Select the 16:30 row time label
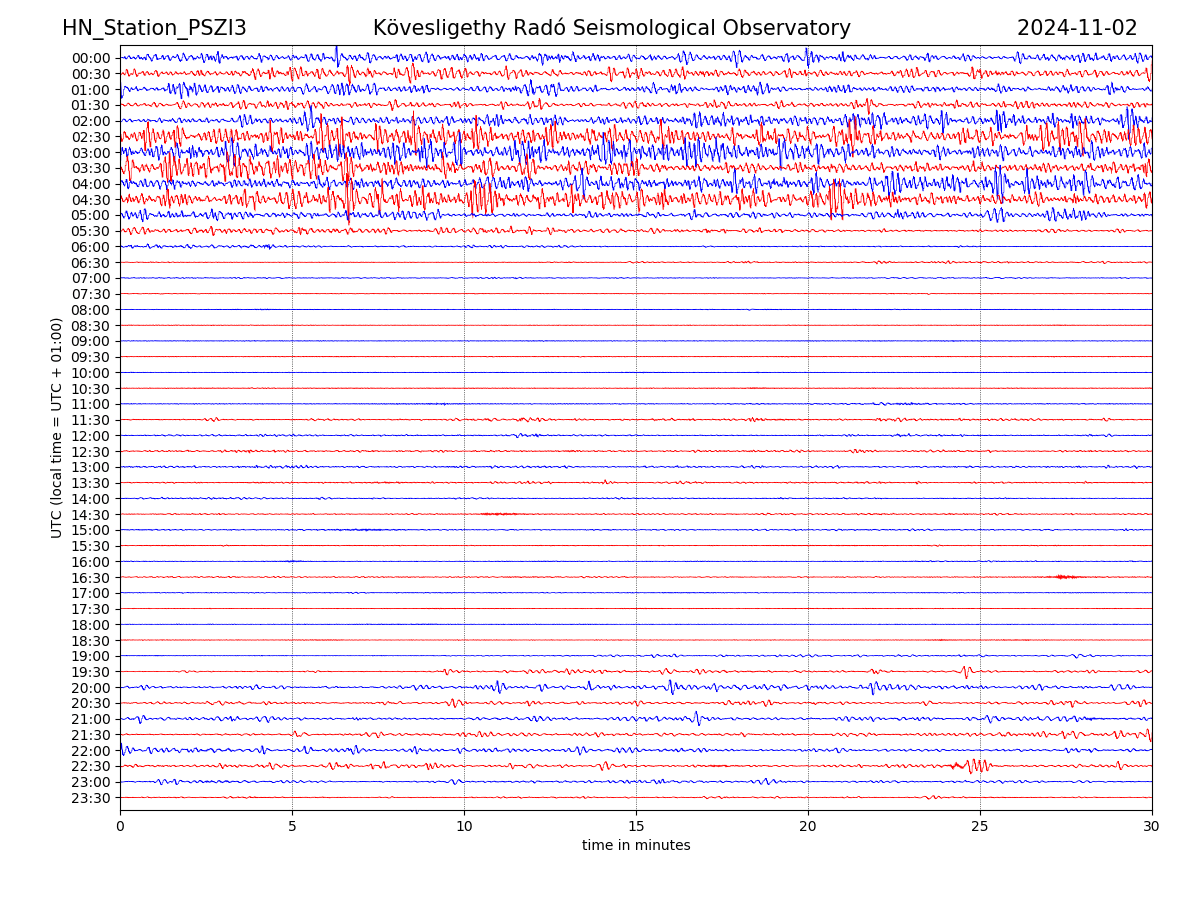1200x900 pixels. point(91,578)
